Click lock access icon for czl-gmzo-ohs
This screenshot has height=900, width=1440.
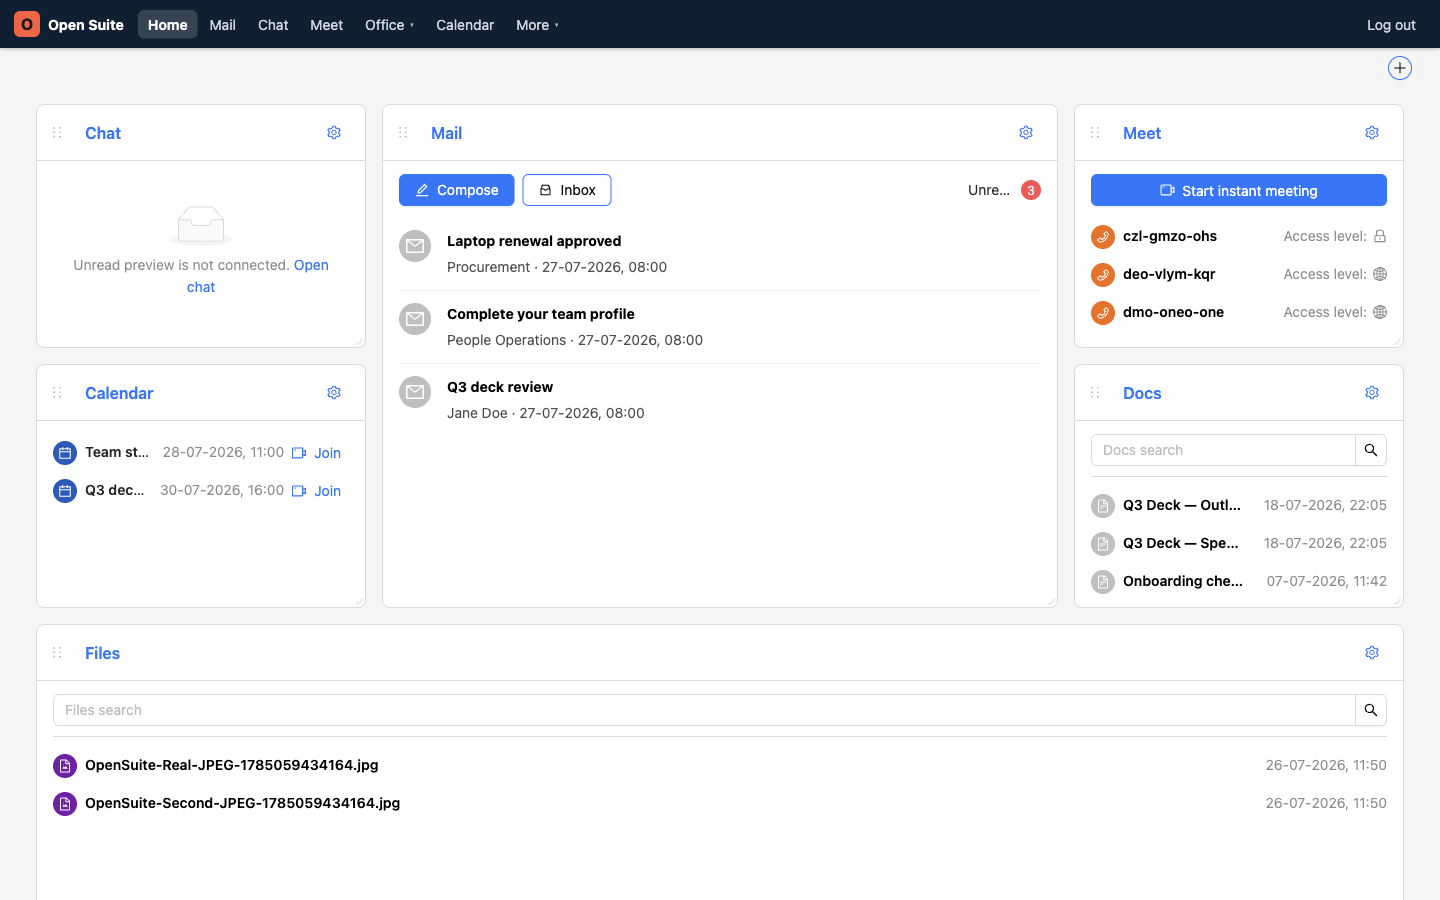(x=1380, y=237)
